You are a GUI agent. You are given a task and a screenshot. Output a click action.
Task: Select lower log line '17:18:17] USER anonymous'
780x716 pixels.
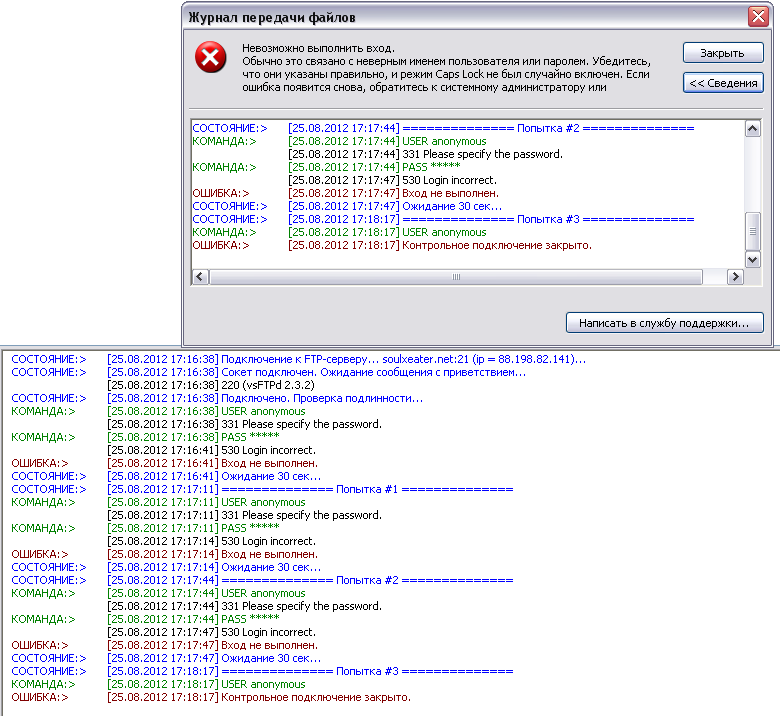pos(158,684)
